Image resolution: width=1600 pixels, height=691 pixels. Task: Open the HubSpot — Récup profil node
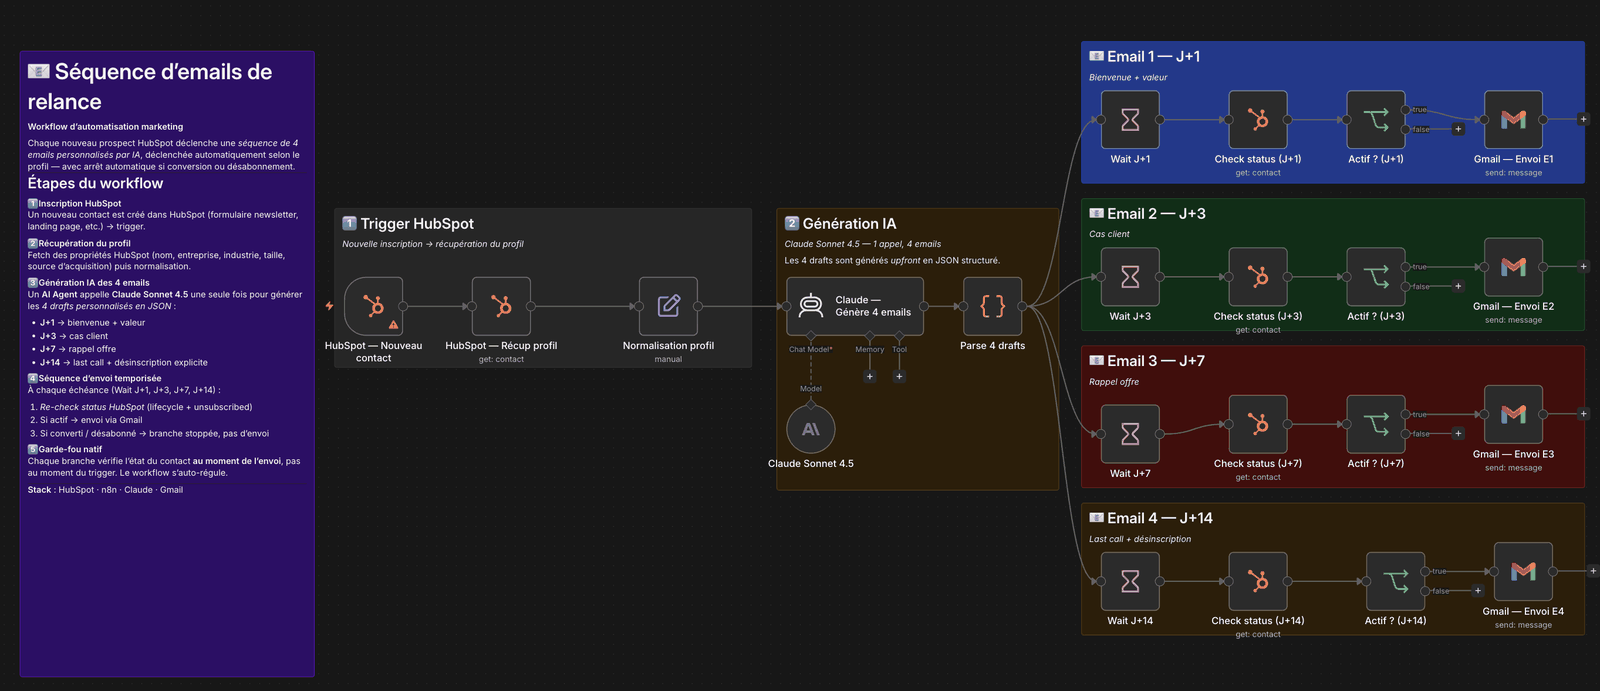point(501,306)
